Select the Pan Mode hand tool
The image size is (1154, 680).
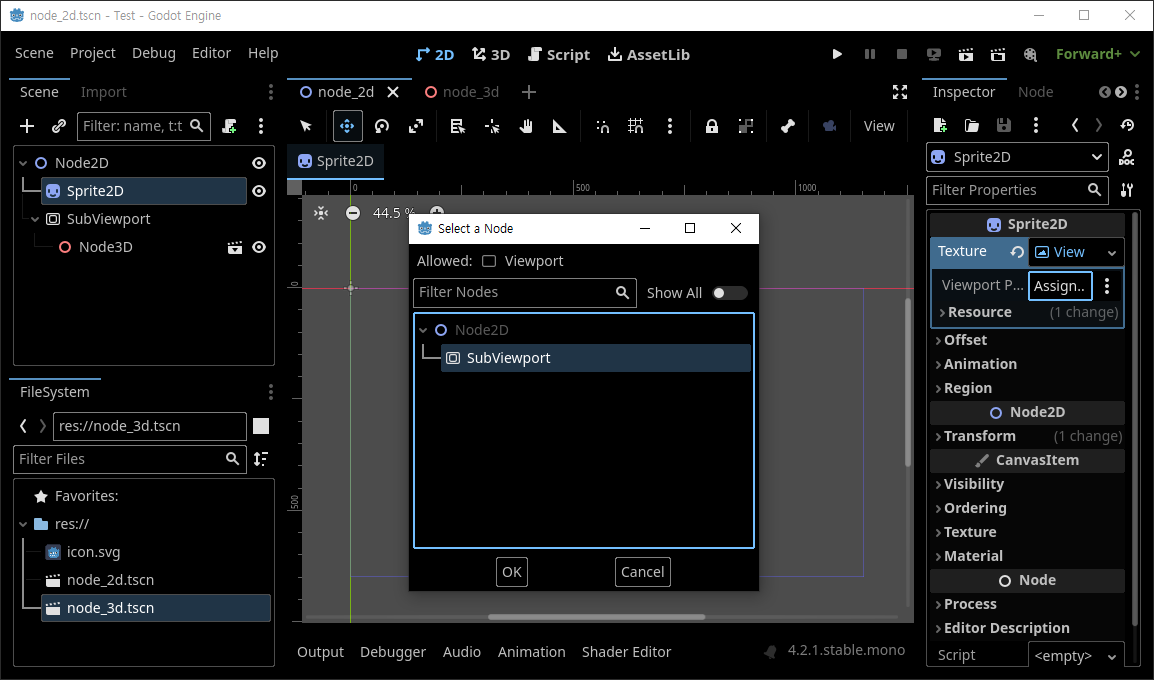click(525, 126)
